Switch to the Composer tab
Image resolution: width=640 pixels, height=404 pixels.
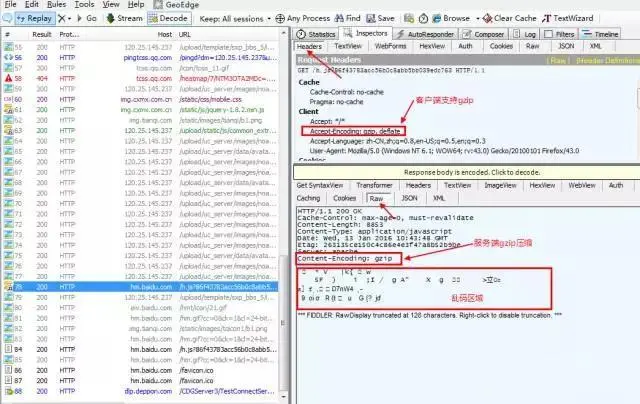pyautogui.click(x=484, y=34)
